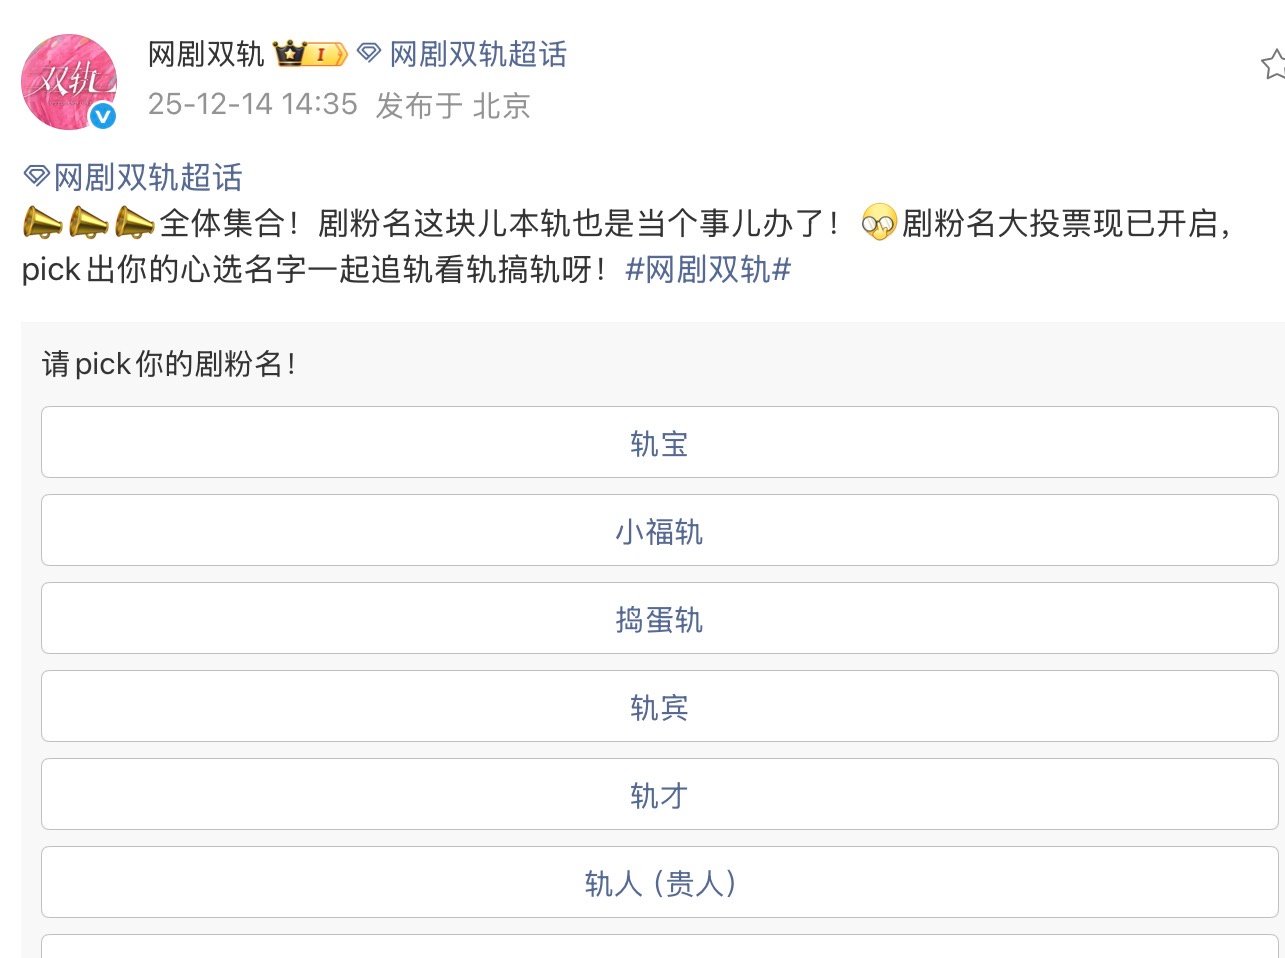Vote for the 轨宝 poll option

(660, 442)
